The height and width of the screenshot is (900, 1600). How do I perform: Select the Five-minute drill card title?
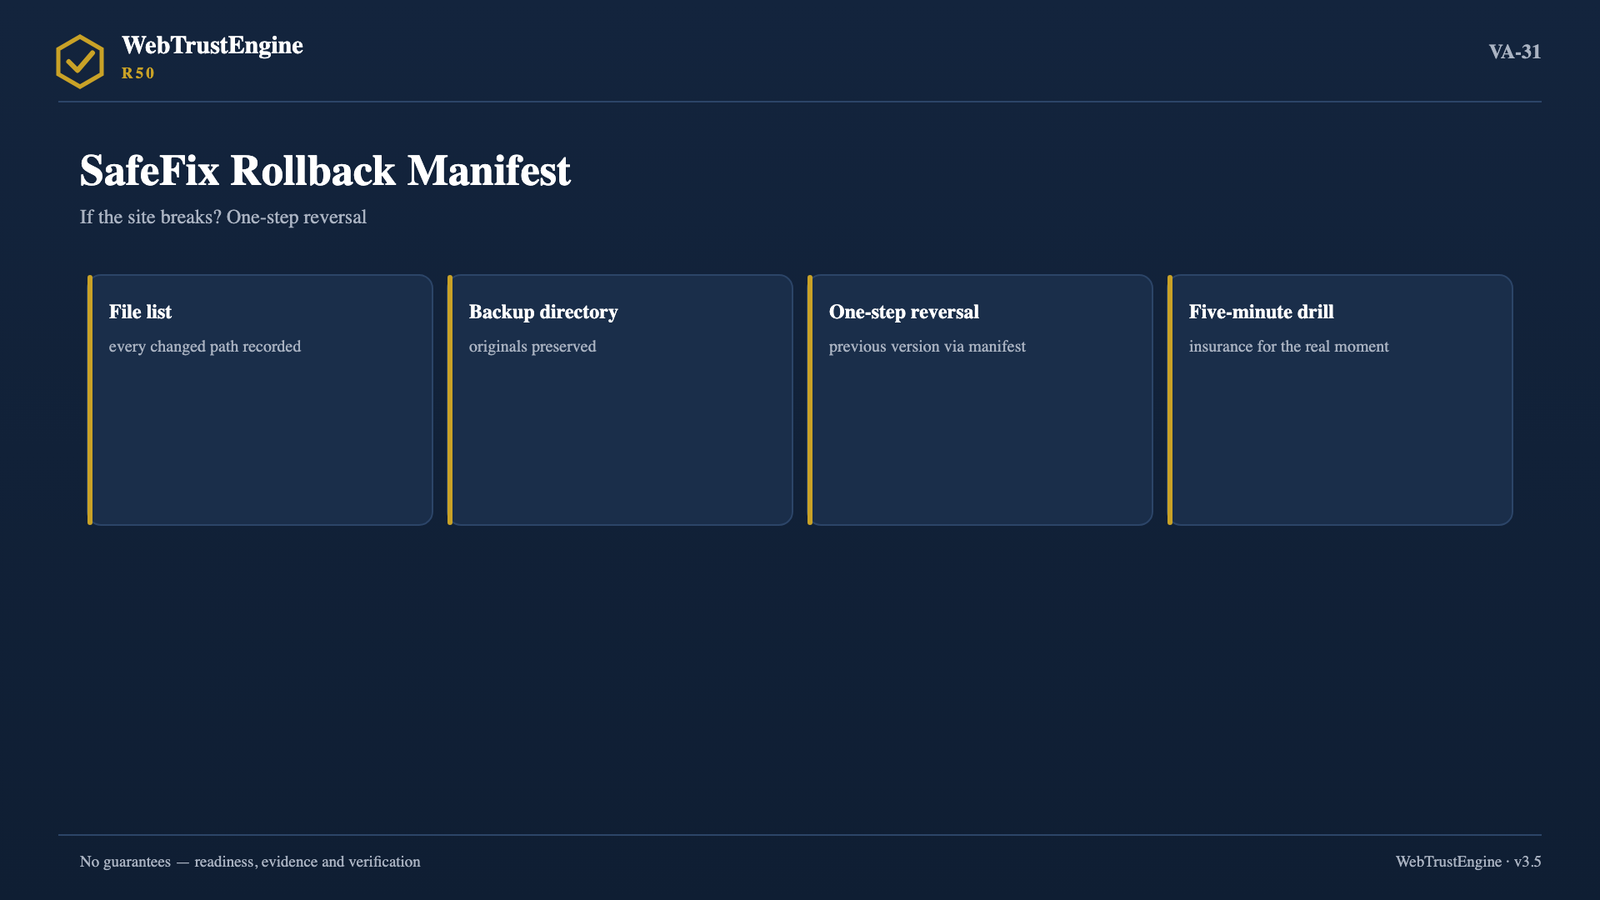[x=1261, y=312]
